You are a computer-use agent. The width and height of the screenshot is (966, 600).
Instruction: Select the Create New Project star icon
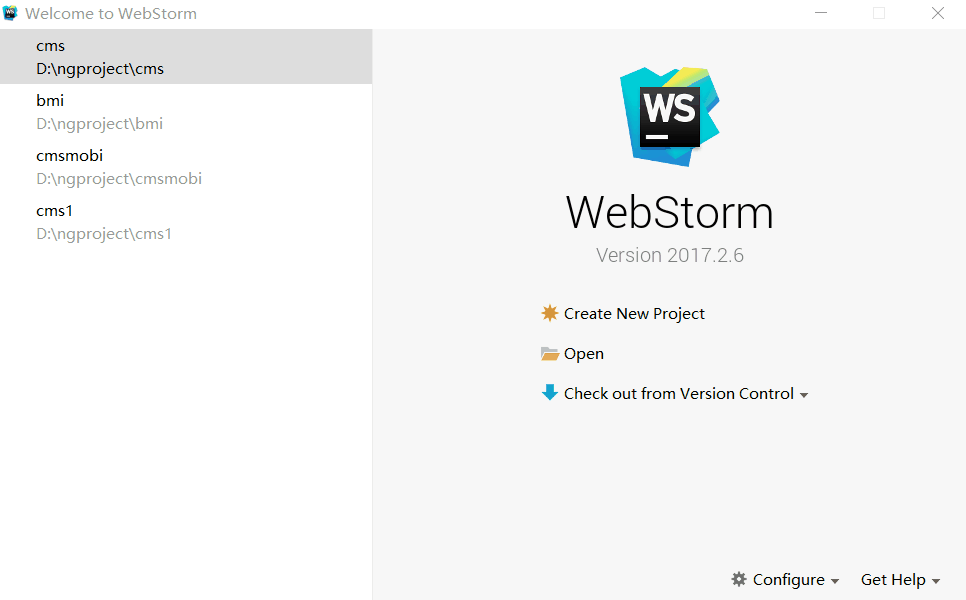pos(550,313)
